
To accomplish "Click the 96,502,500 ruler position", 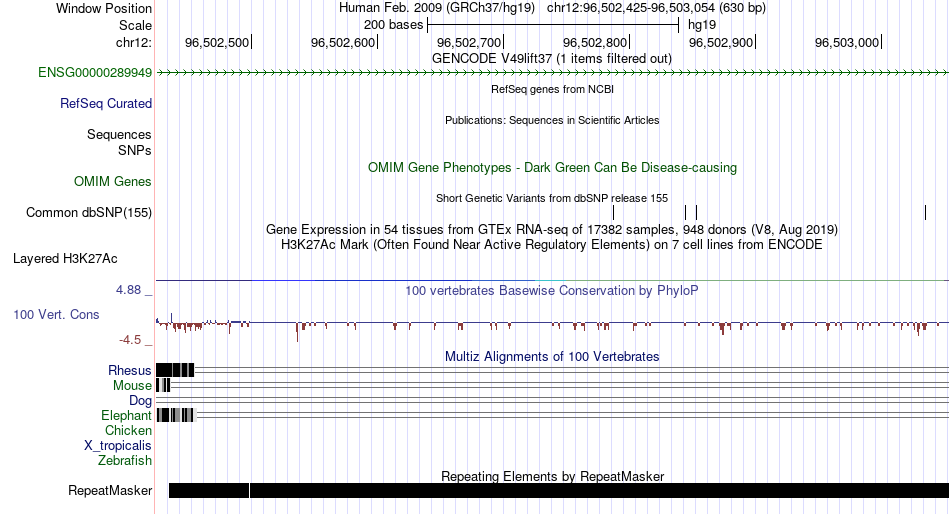I will coord(218,42).
